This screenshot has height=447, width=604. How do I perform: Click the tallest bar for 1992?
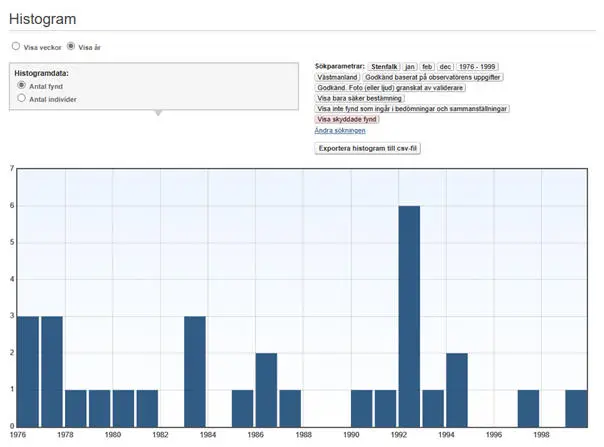point(409,315)
